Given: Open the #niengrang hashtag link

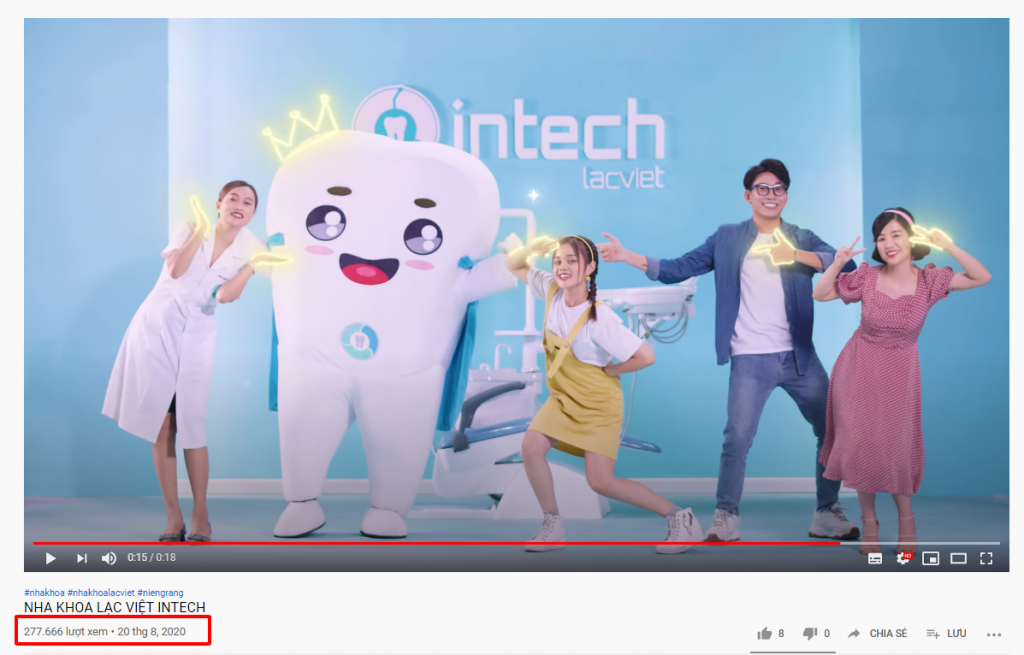Looking at the screenshot, I should [161, 593].
